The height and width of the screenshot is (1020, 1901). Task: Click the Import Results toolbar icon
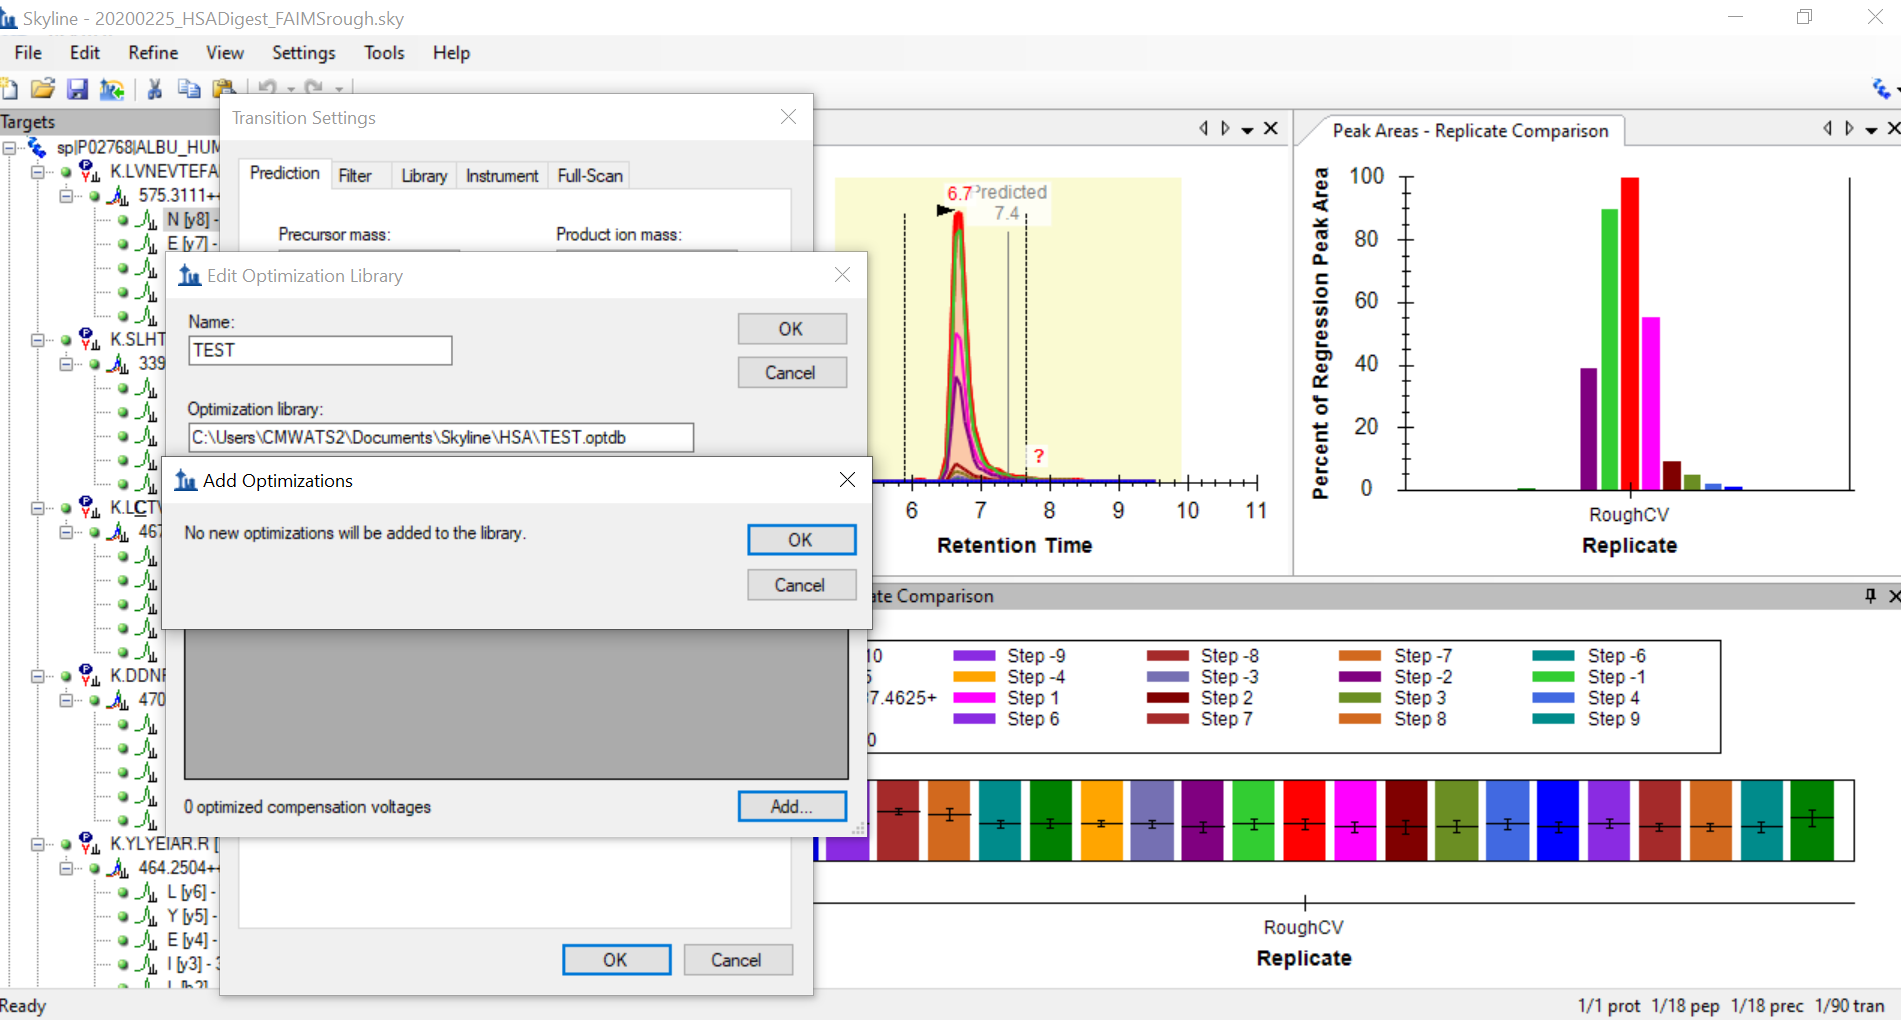(112, 89)
